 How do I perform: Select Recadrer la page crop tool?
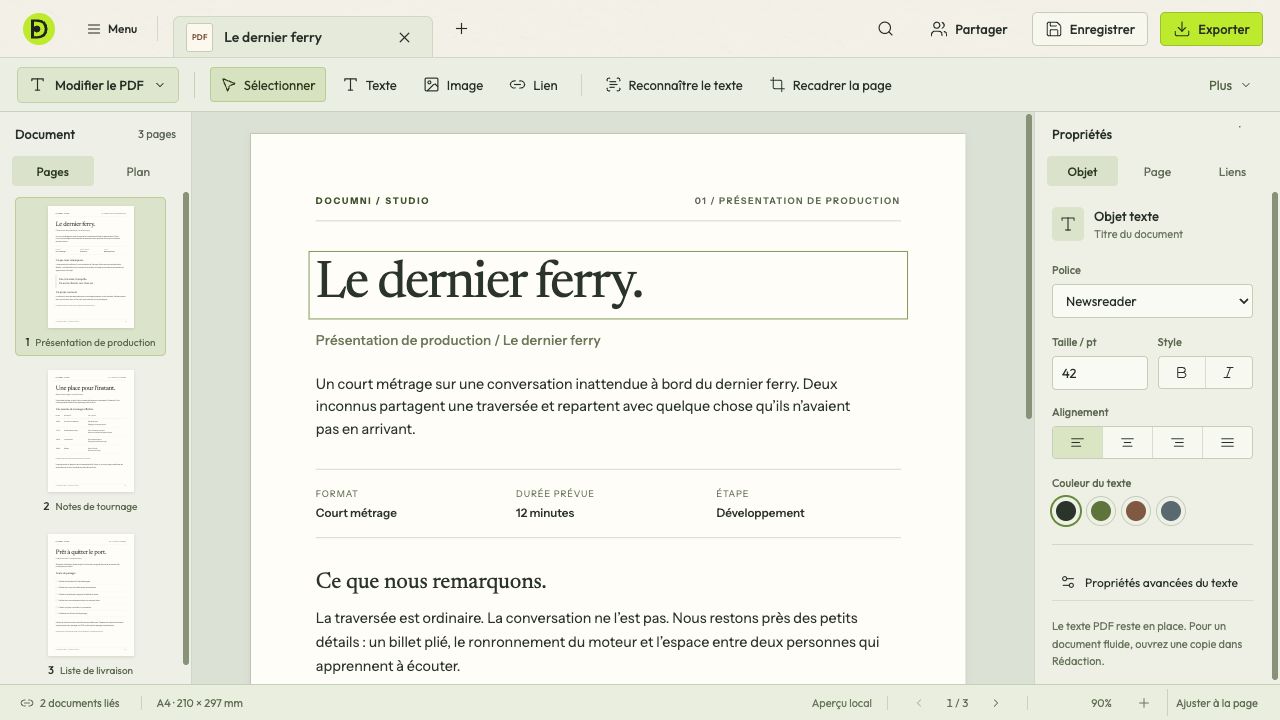coord(830,85)
